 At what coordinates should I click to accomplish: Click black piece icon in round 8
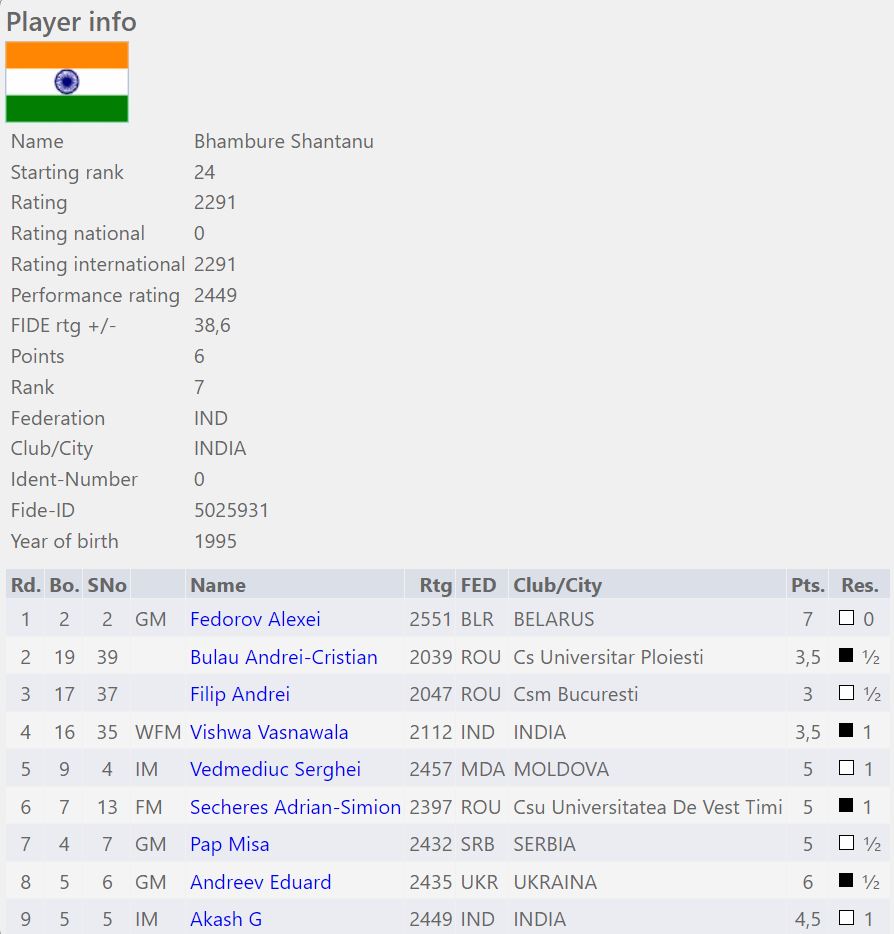tap(846, 882)
